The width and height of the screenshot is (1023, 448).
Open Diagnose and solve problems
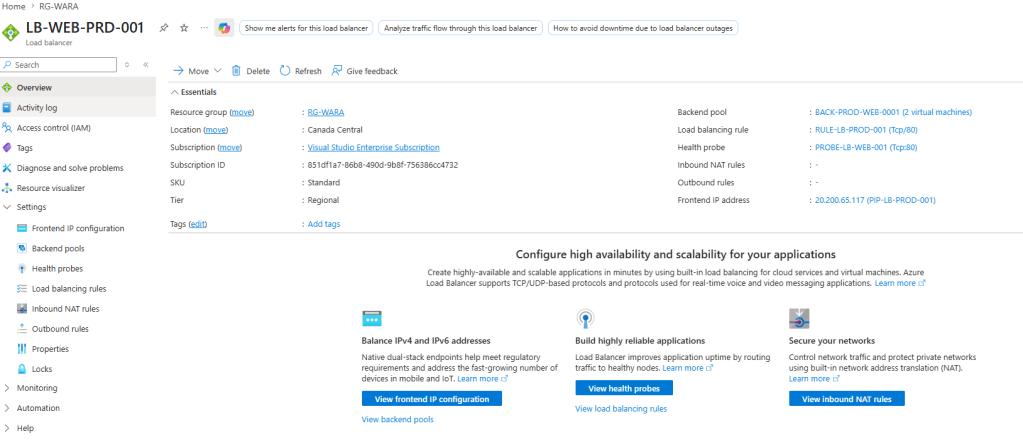pyautogui.click(x=69, y=168)
